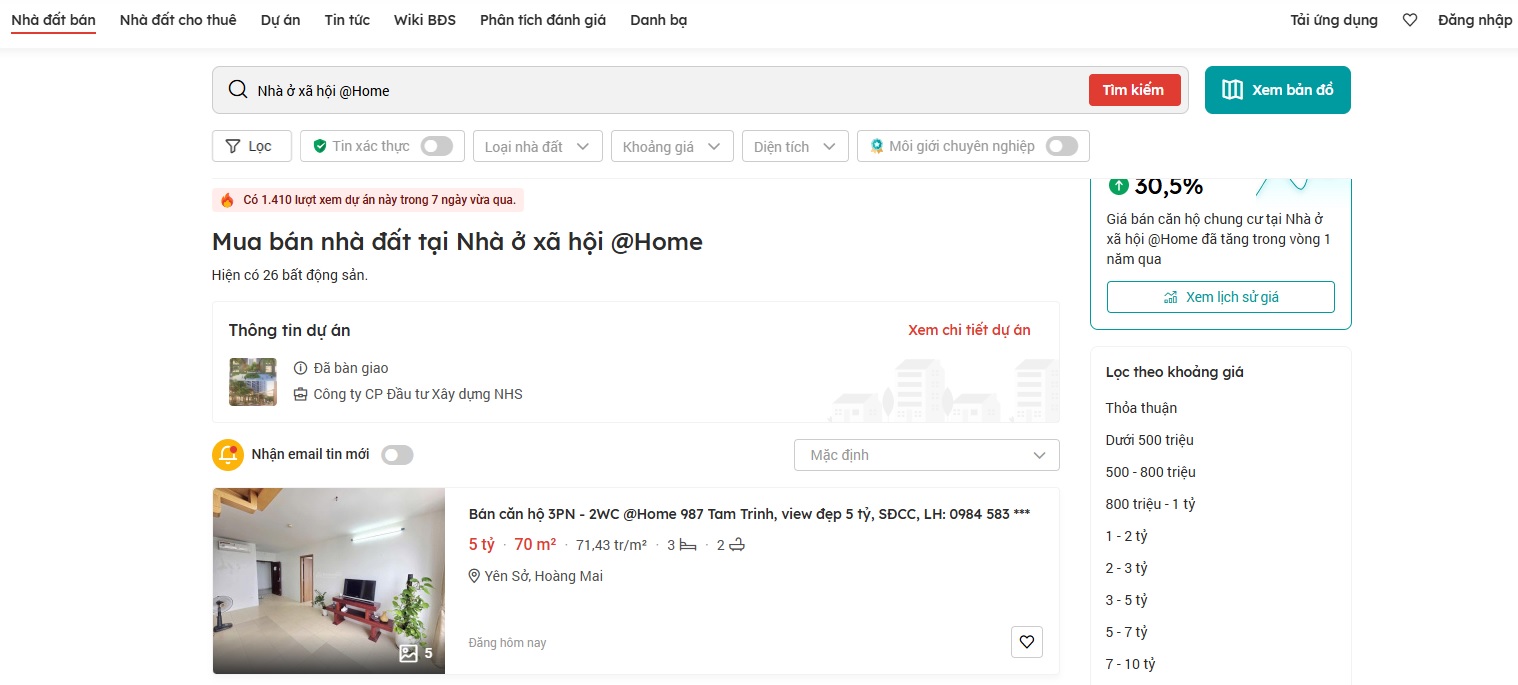Click the Xem bản đồ map icon

coord(1232,89)
